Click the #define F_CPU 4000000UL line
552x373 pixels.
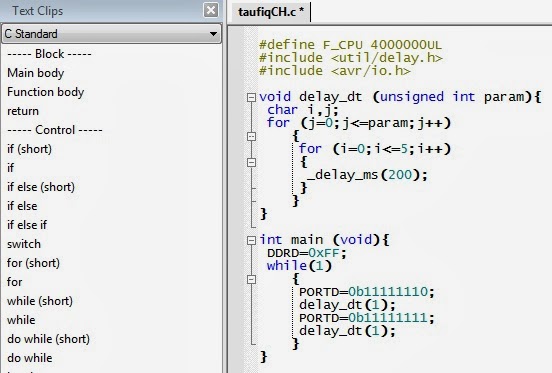tap(350, 45)
